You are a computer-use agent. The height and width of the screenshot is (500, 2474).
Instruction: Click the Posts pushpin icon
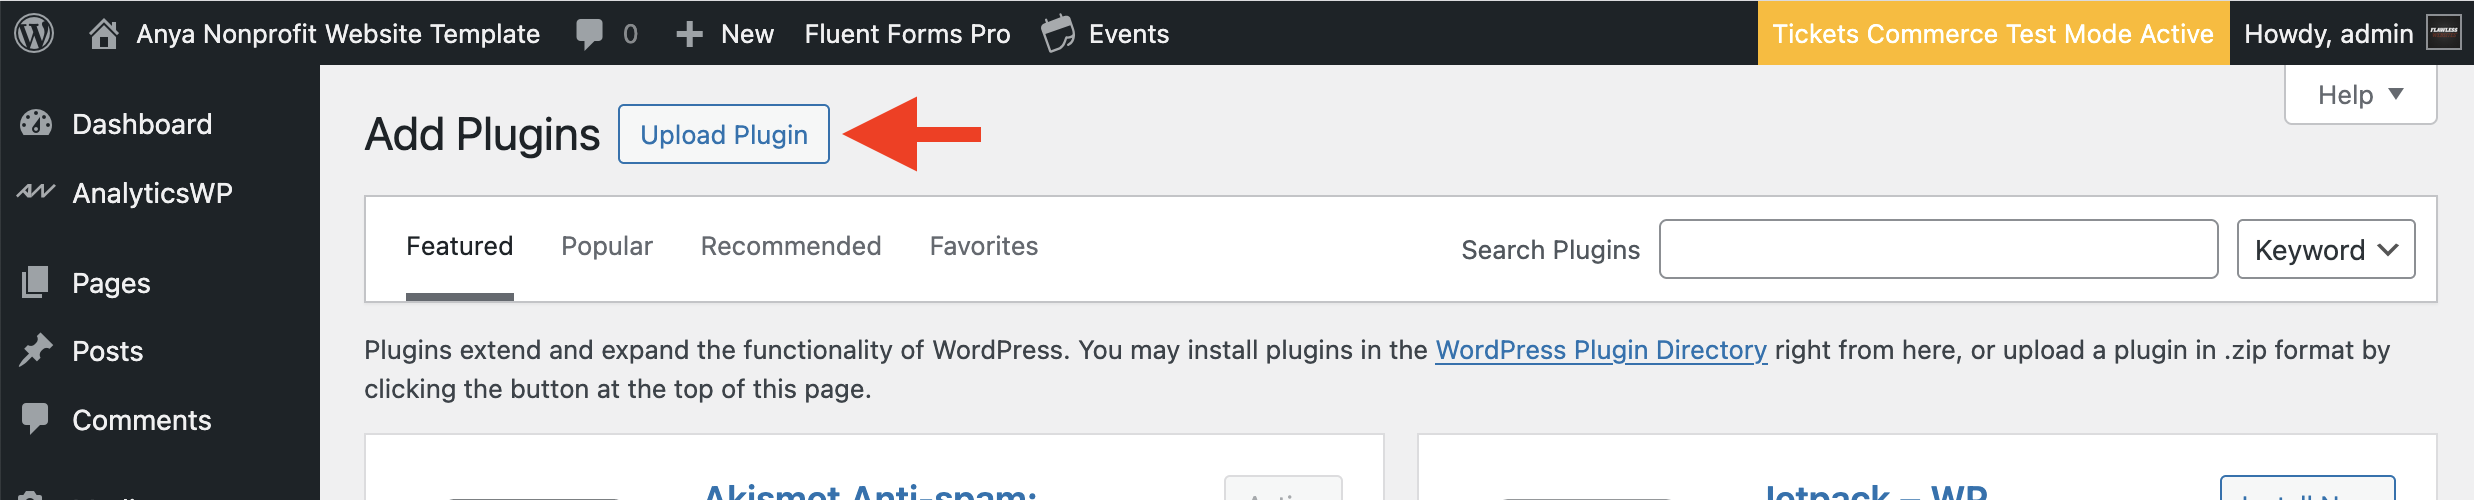pyautogui.click(x=36, y=351)
